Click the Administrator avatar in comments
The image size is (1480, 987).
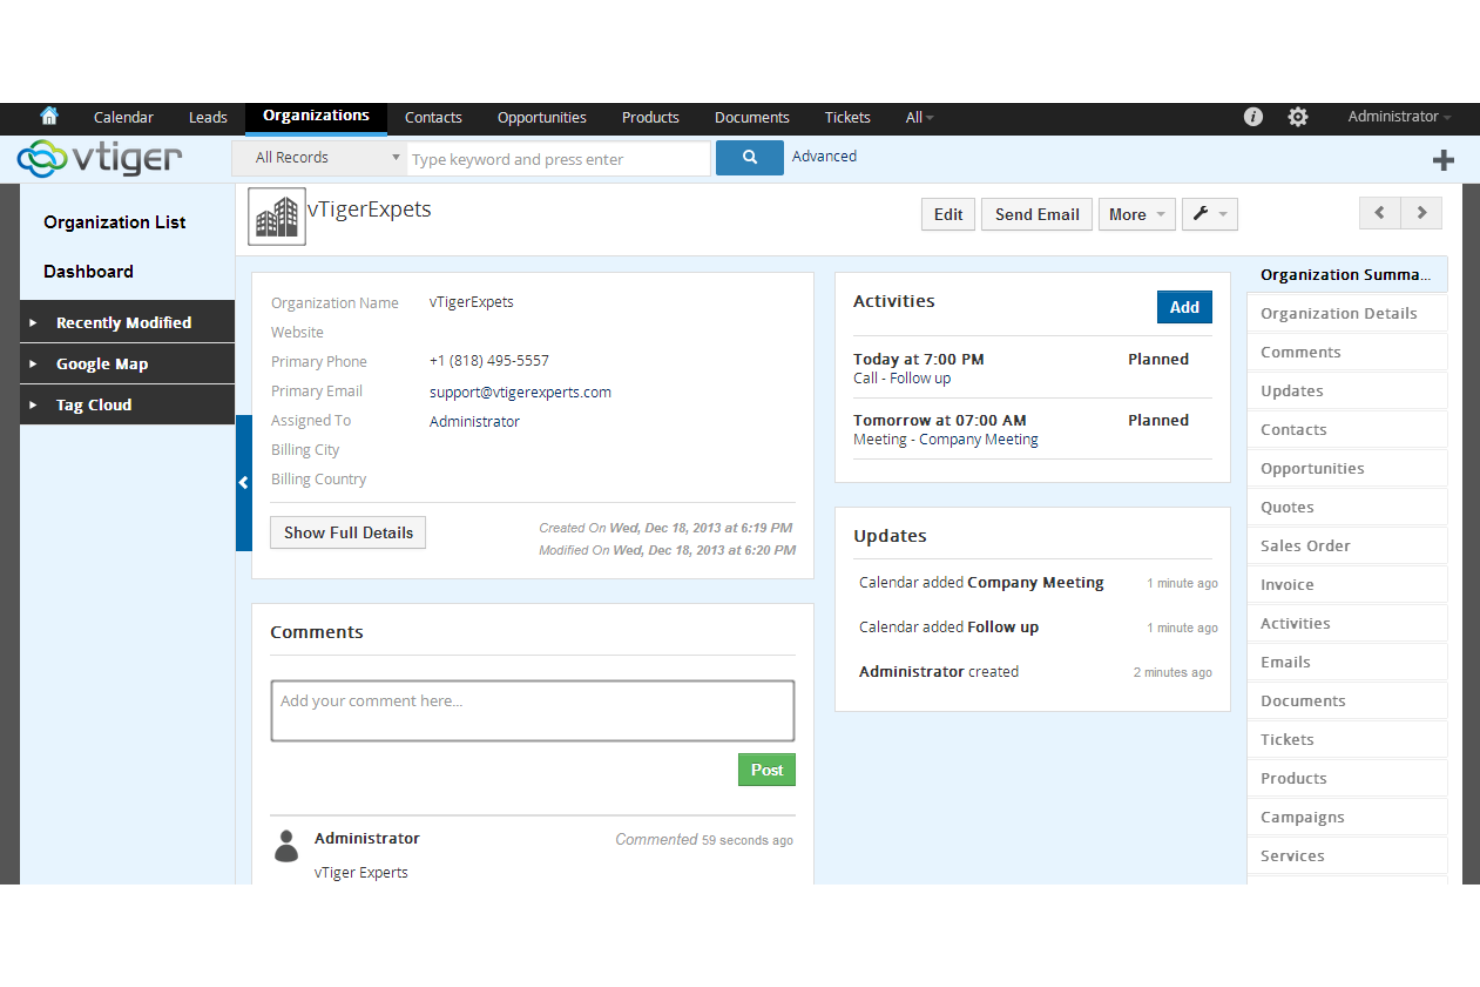point(286,846)
